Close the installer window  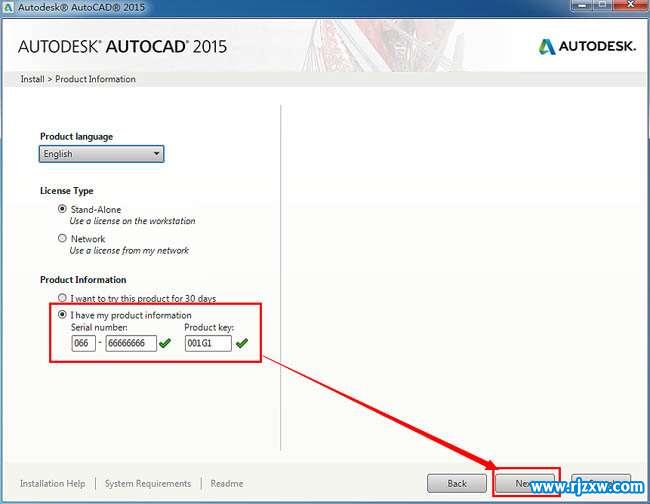(631, 5)
